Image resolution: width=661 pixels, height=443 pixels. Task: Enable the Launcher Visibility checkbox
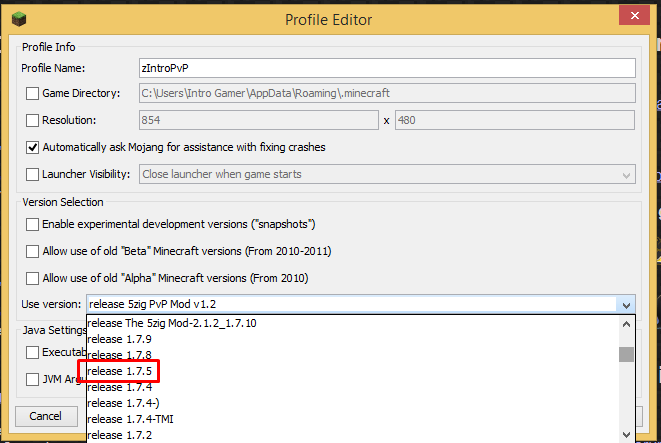point(32,174)
